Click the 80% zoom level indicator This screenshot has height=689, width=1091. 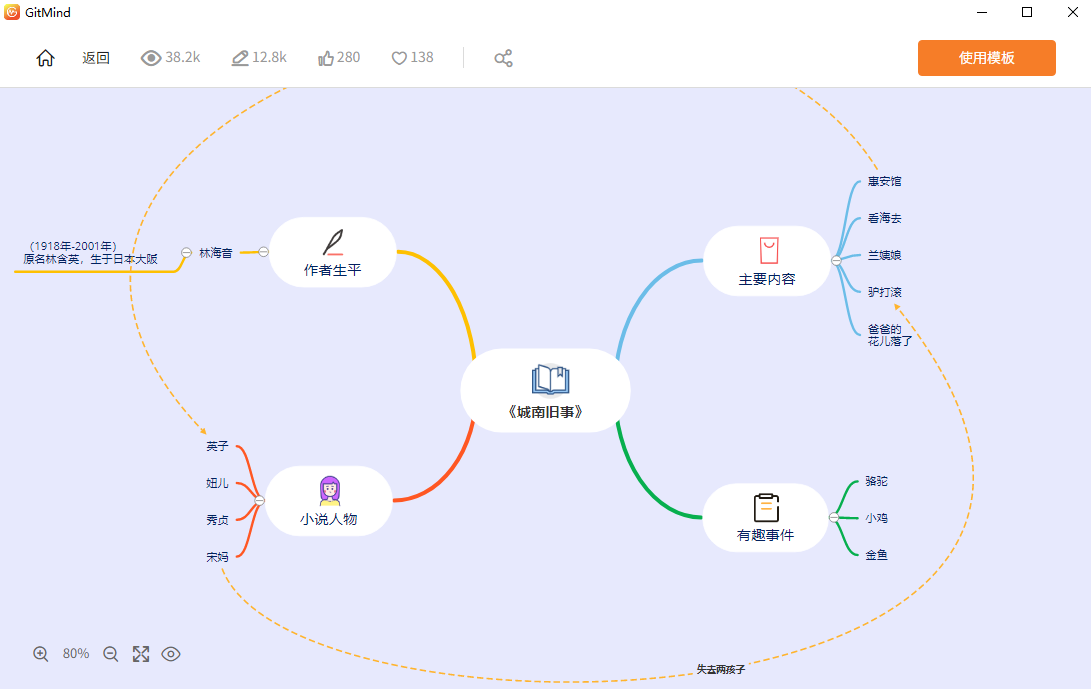click(x=75, y=653)
